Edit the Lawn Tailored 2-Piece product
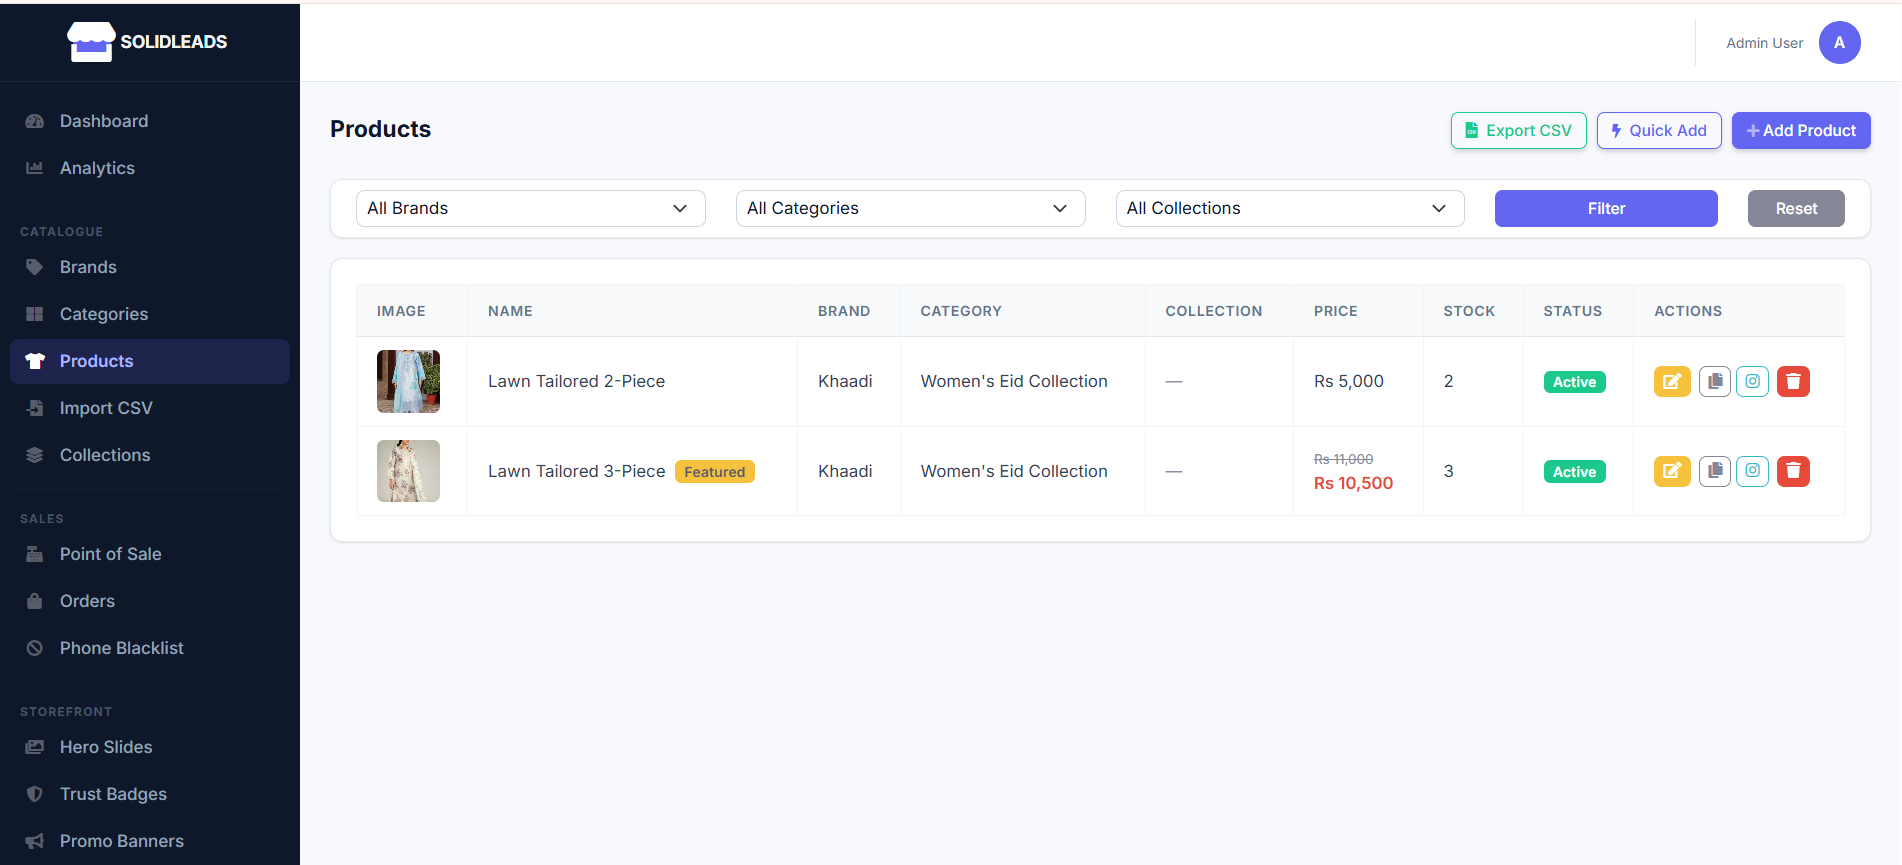1902x865 pixels. [x=1672, y=381]
